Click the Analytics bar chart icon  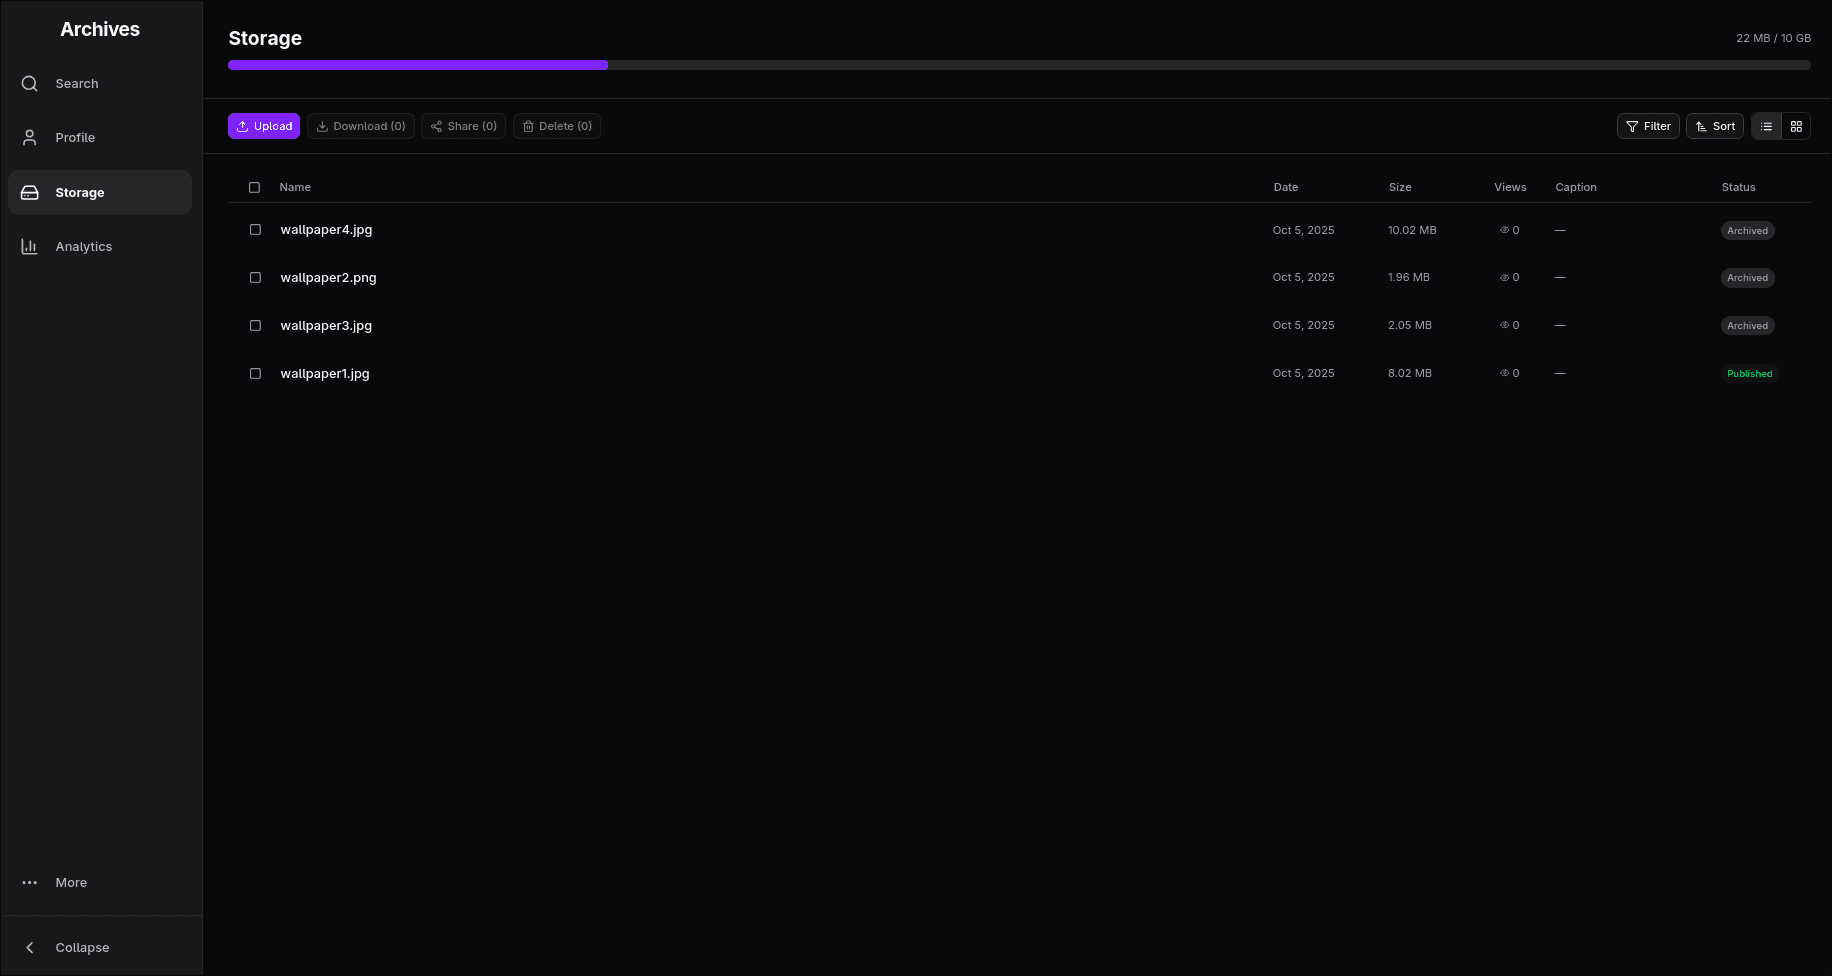pyautogui.click(x=30, y=247)
